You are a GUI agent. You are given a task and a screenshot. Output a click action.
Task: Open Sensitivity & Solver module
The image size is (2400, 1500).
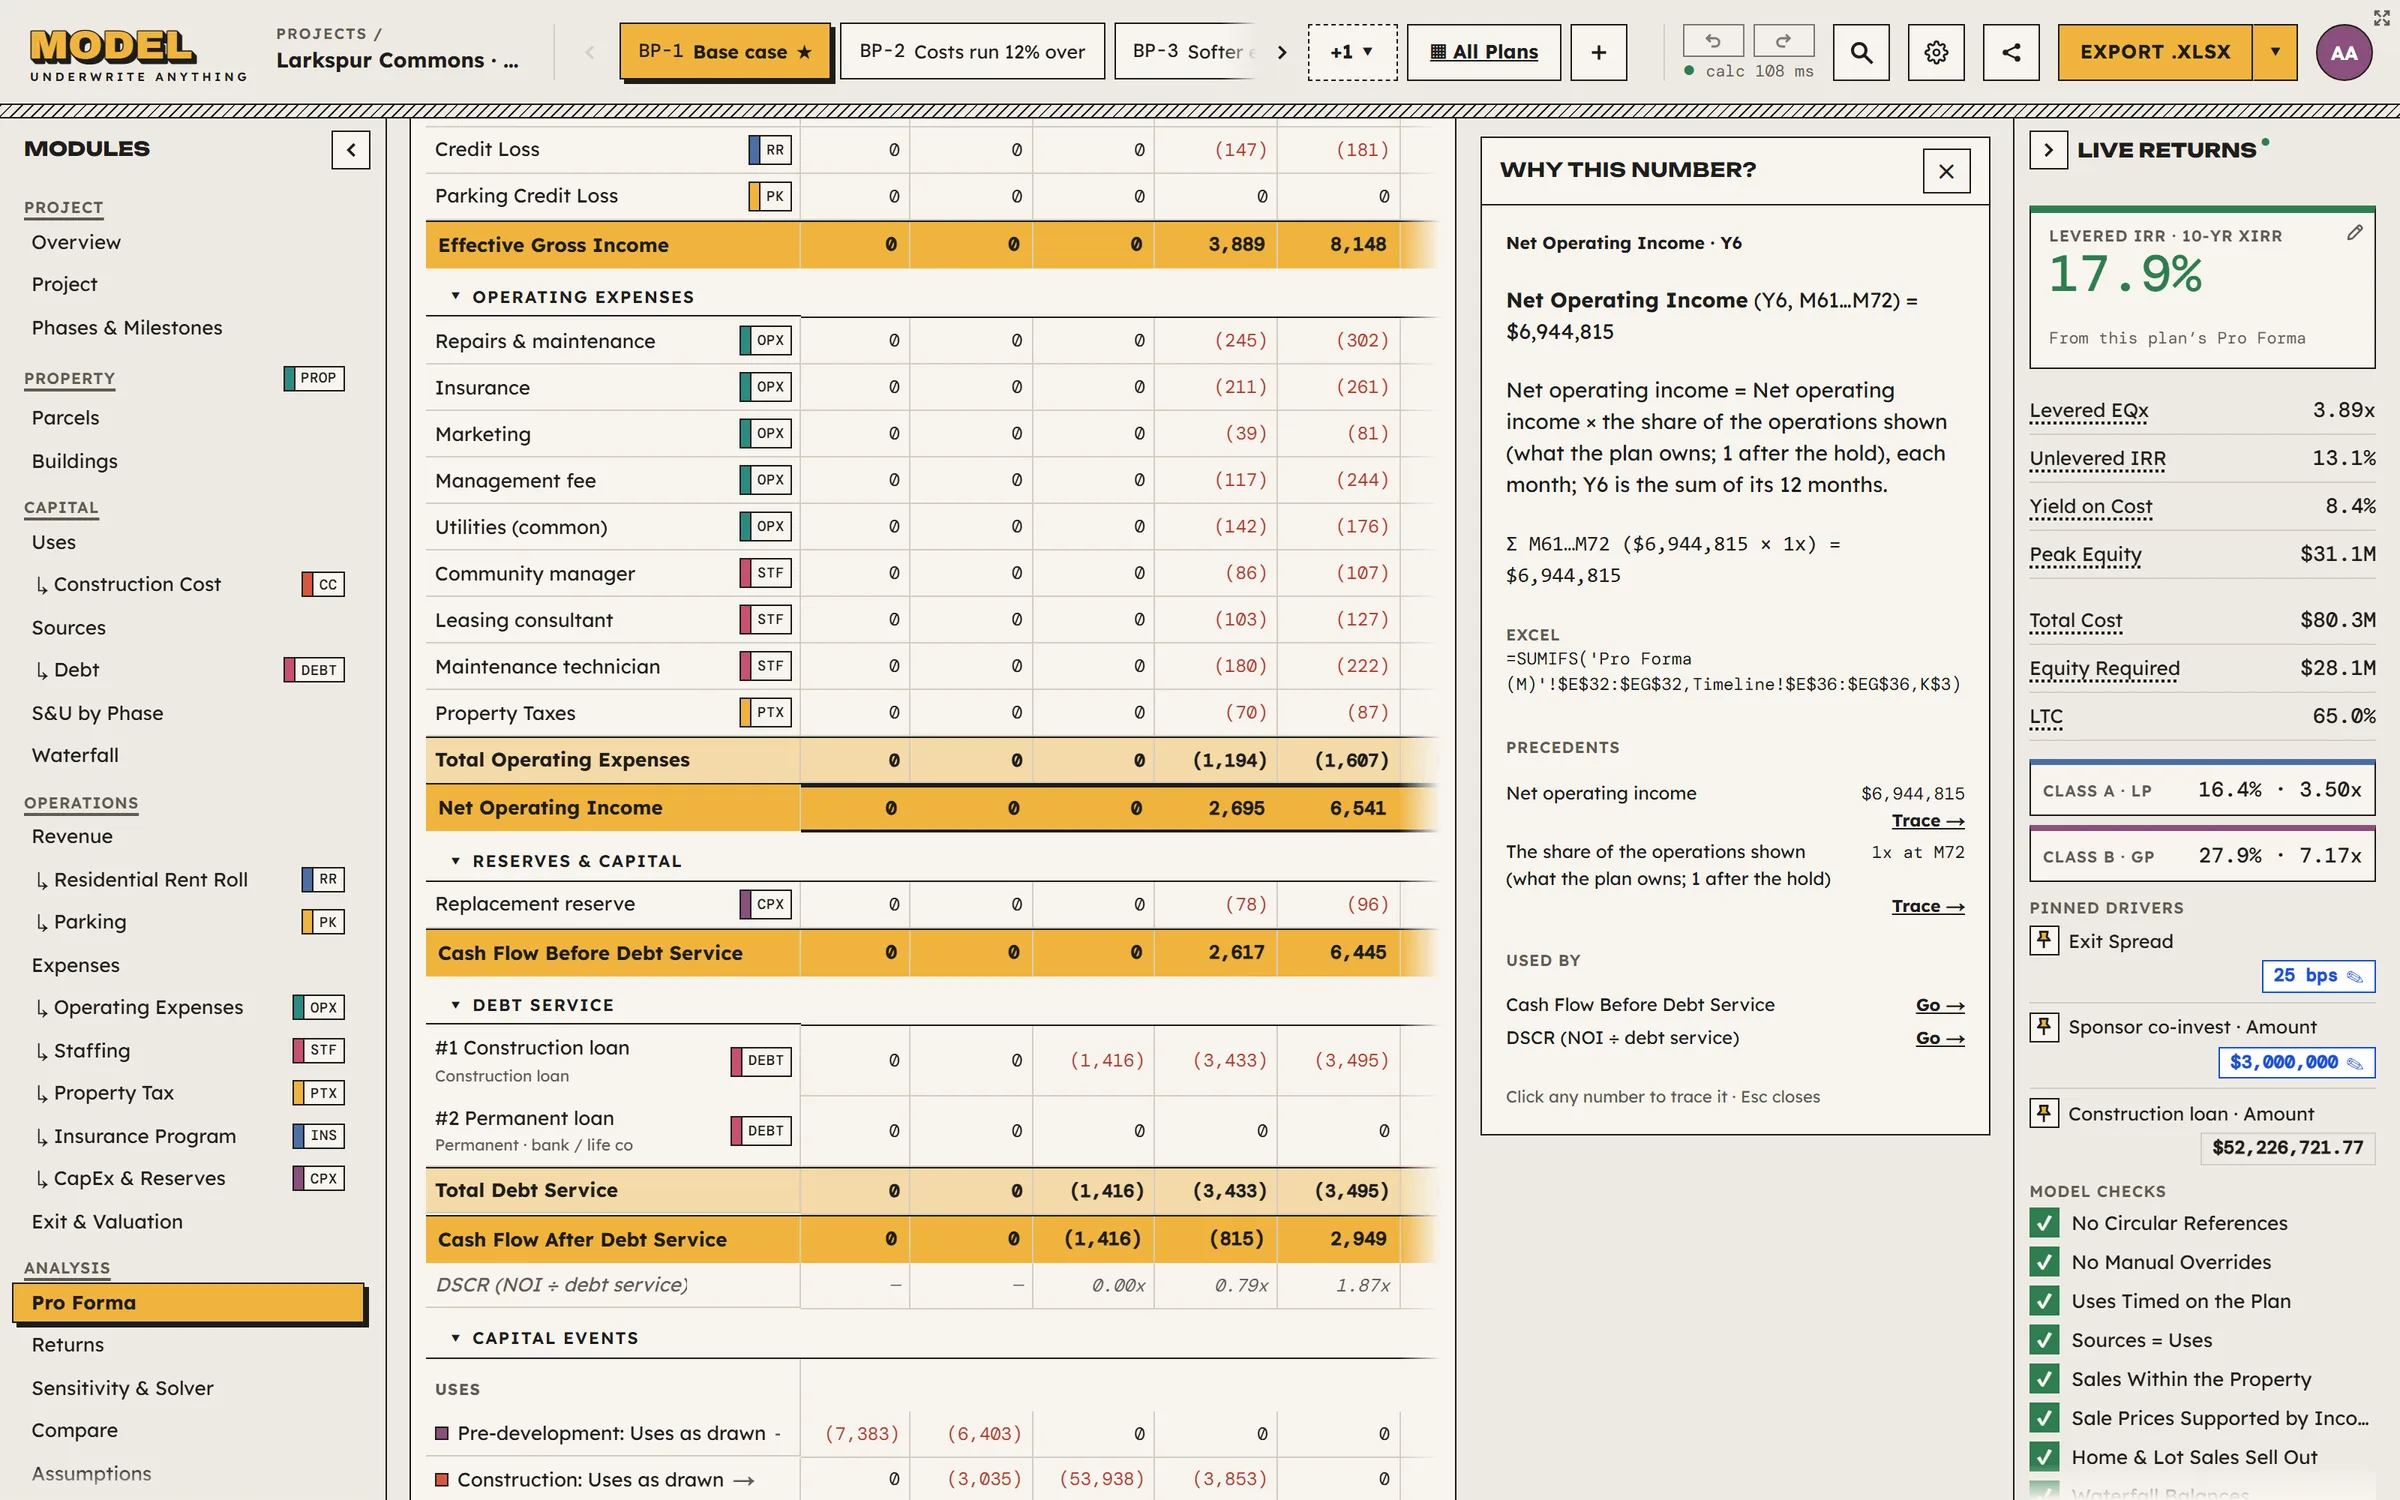122,1388
